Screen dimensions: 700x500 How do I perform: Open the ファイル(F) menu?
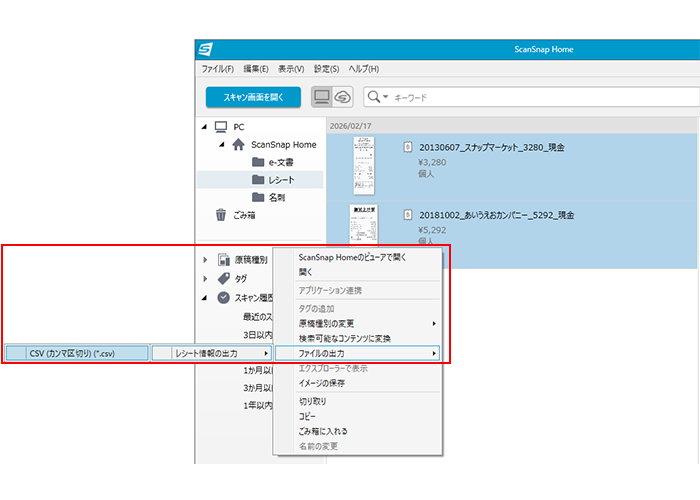[x=217, y=69]
